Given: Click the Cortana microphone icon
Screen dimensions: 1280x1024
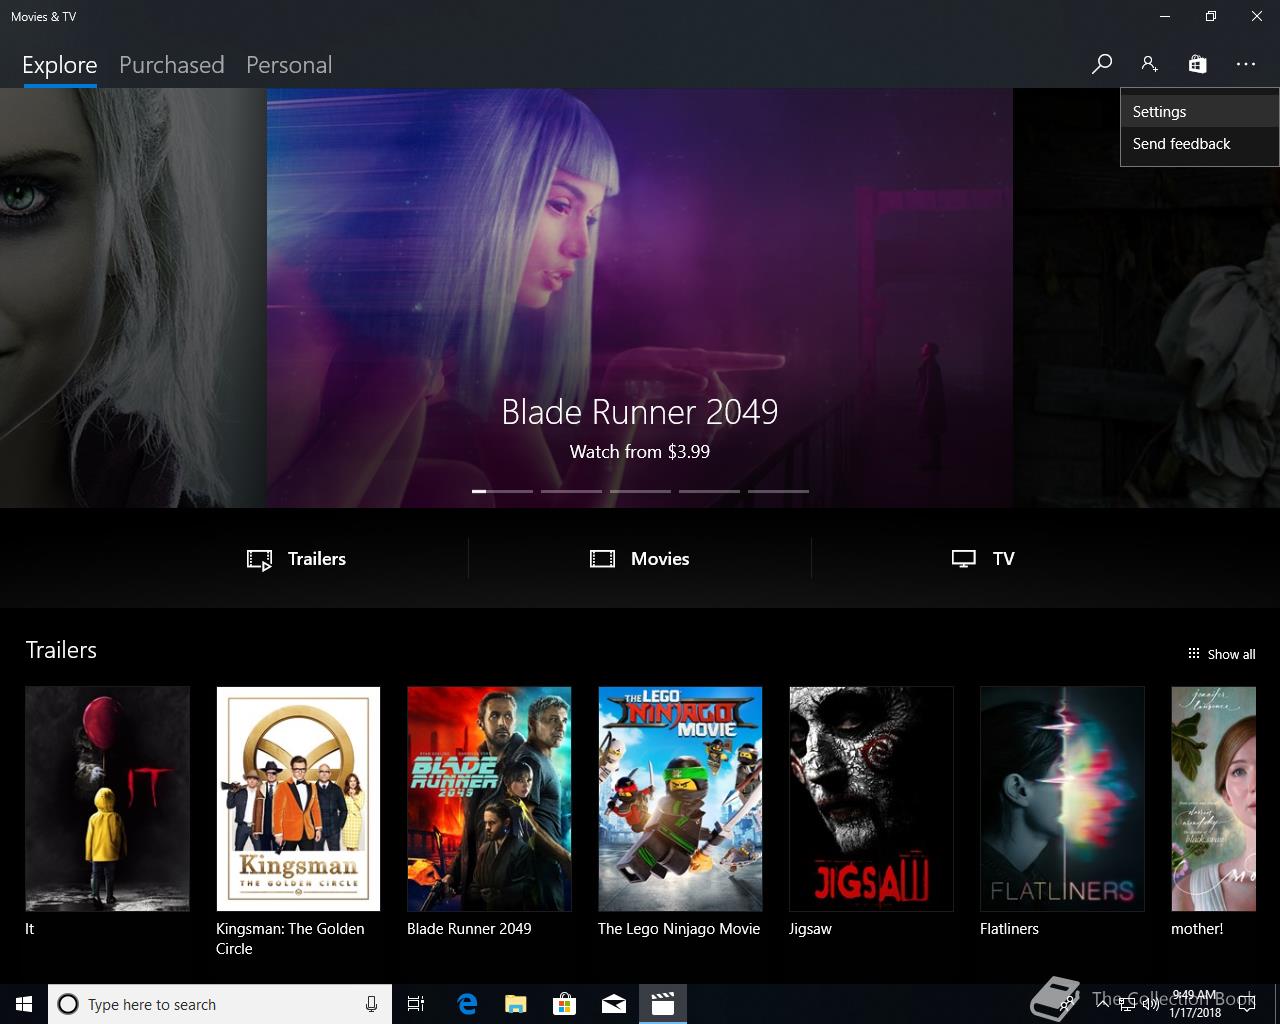Looking at the screenshot, I should (371, 1004).
